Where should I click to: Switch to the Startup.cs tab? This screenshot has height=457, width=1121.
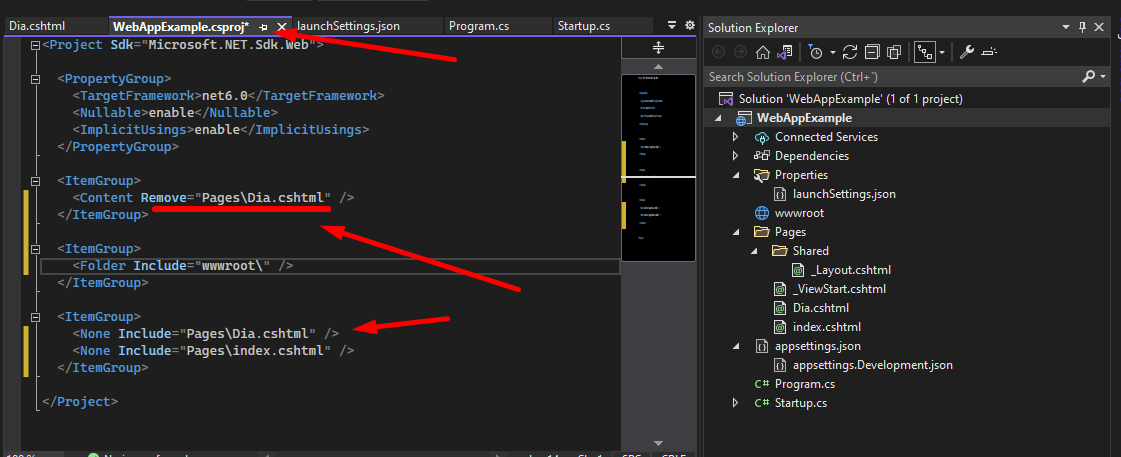coord(586,26)
